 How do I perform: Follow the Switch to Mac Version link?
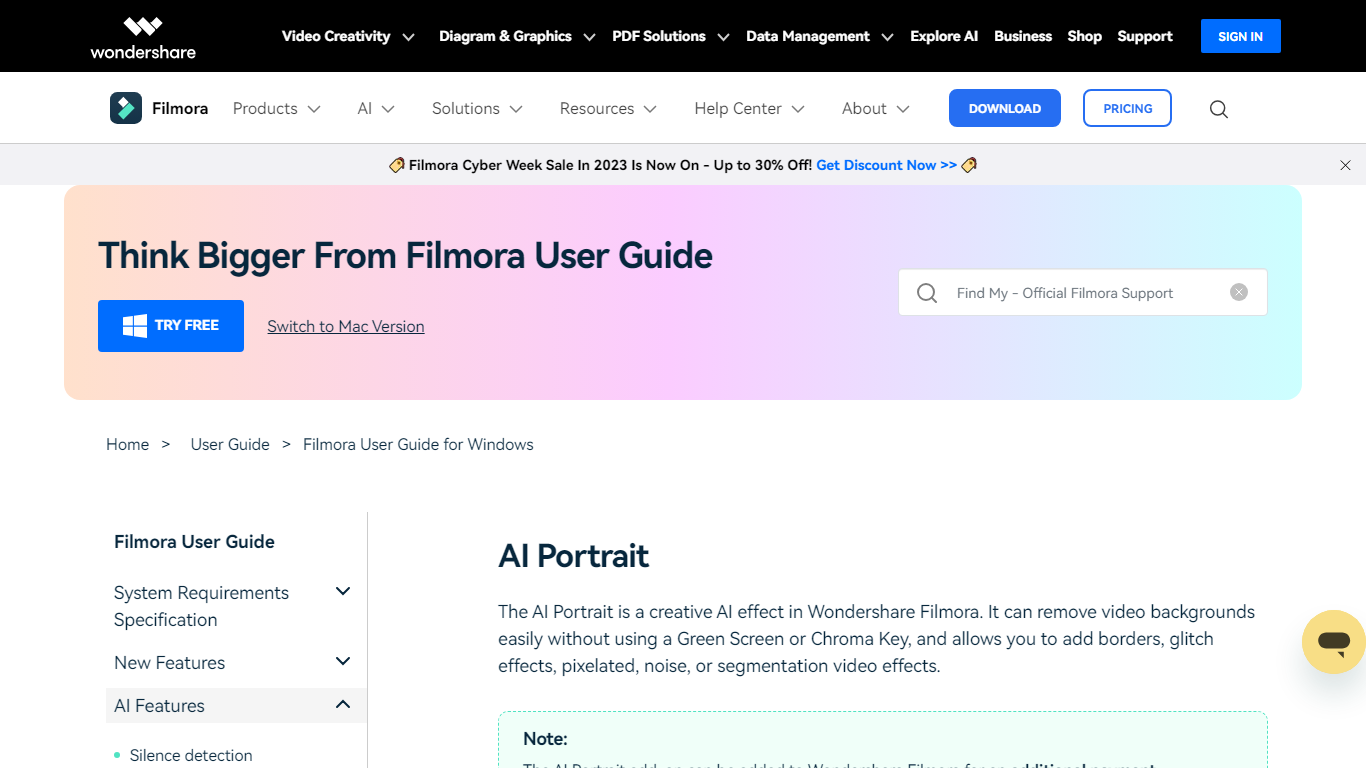pos(346,326)
